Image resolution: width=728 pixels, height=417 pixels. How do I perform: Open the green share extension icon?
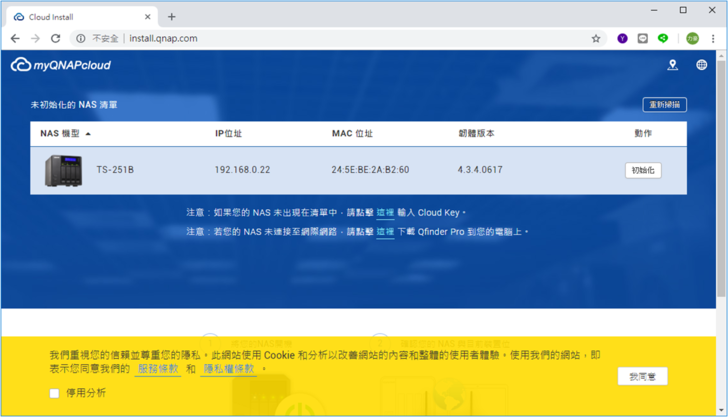pyautogui.click(x=663, y=38)
